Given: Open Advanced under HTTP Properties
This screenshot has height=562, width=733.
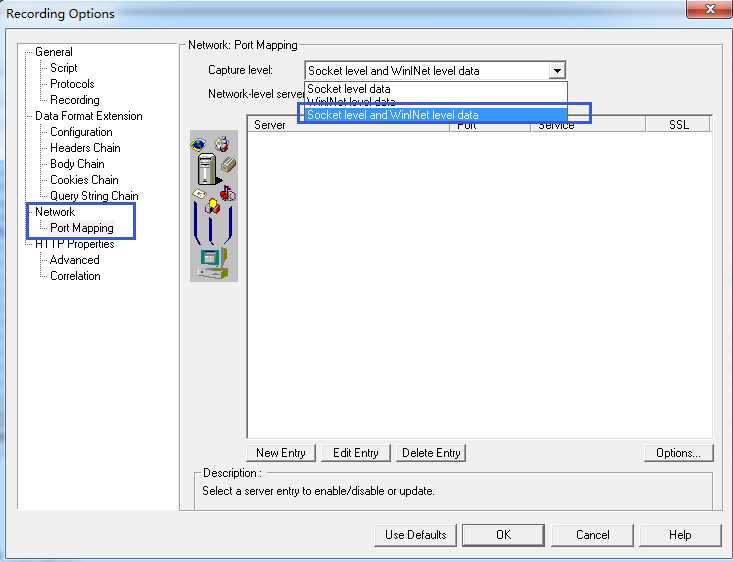Looking at the screenshot, I should [x=74, y=260].
